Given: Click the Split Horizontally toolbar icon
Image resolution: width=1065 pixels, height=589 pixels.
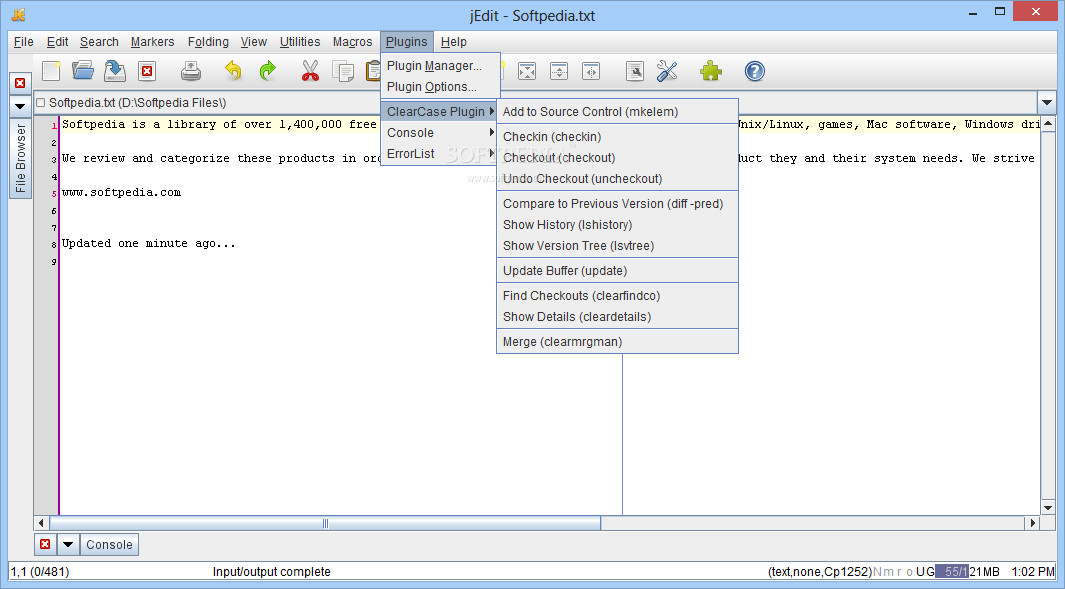Looking at the screenshot, I should (559, 71).
